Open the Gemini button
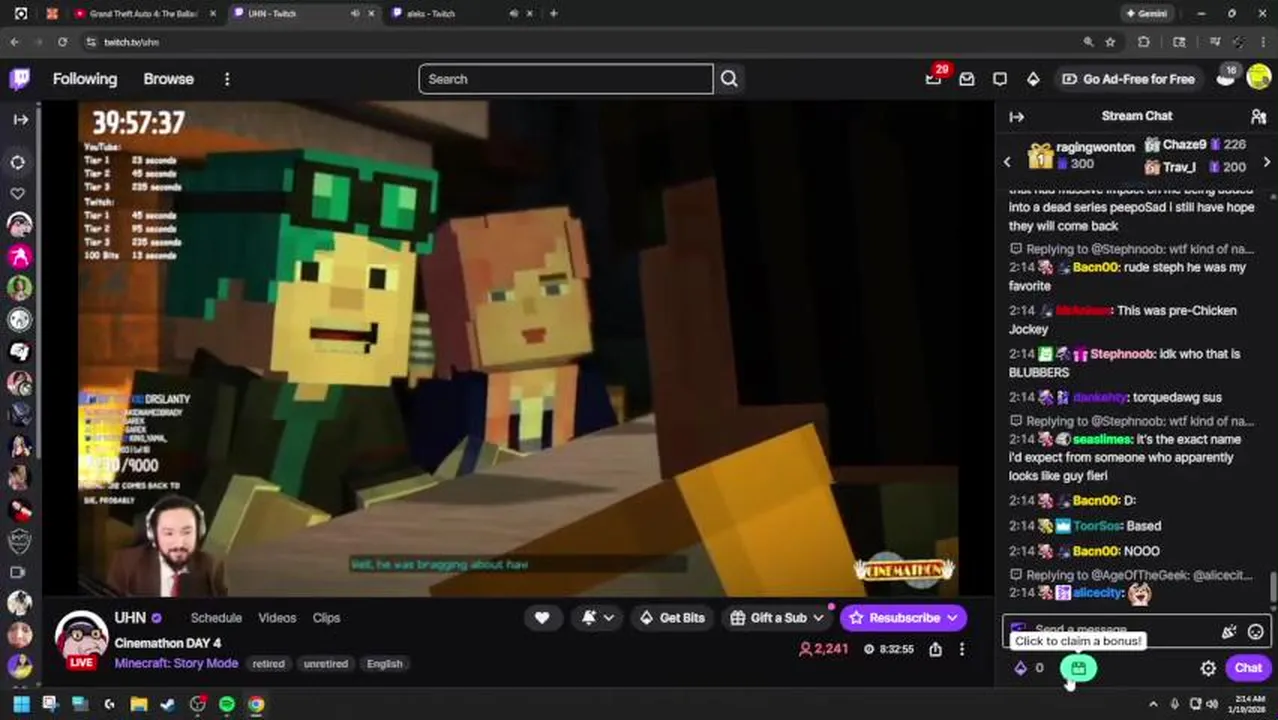Image resolution: width=1278 pixels, height=720 pixels. tap(1146, 14)
